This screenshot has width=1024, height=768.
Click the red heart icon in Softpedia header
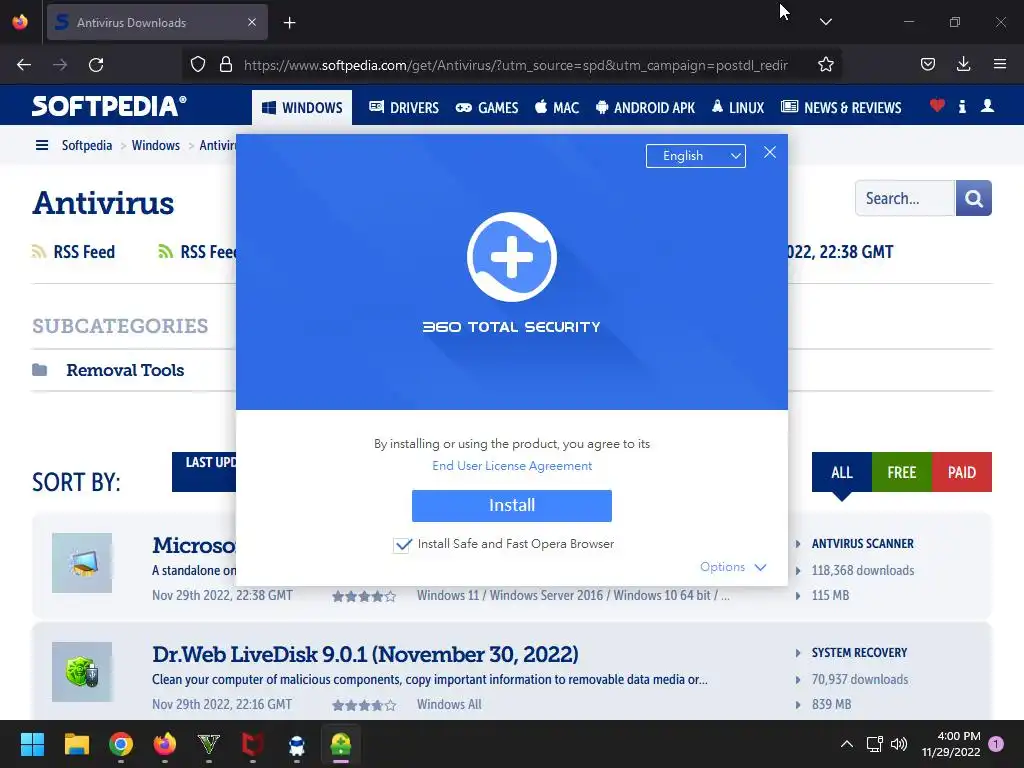(x=937, y=105)
